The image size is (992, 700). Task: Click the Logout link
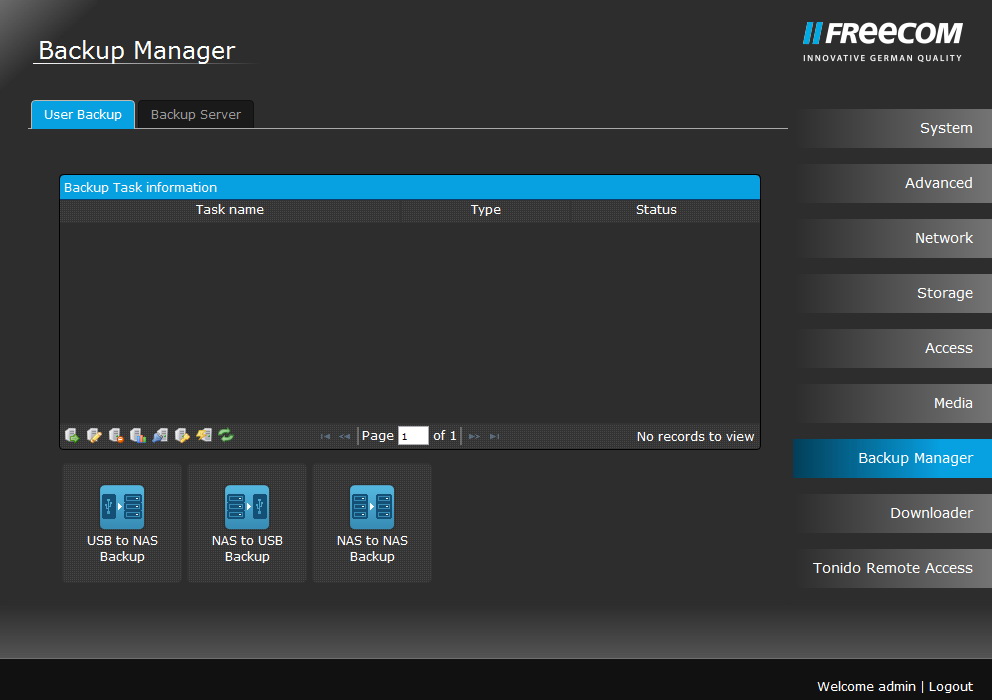coord(950,686)
